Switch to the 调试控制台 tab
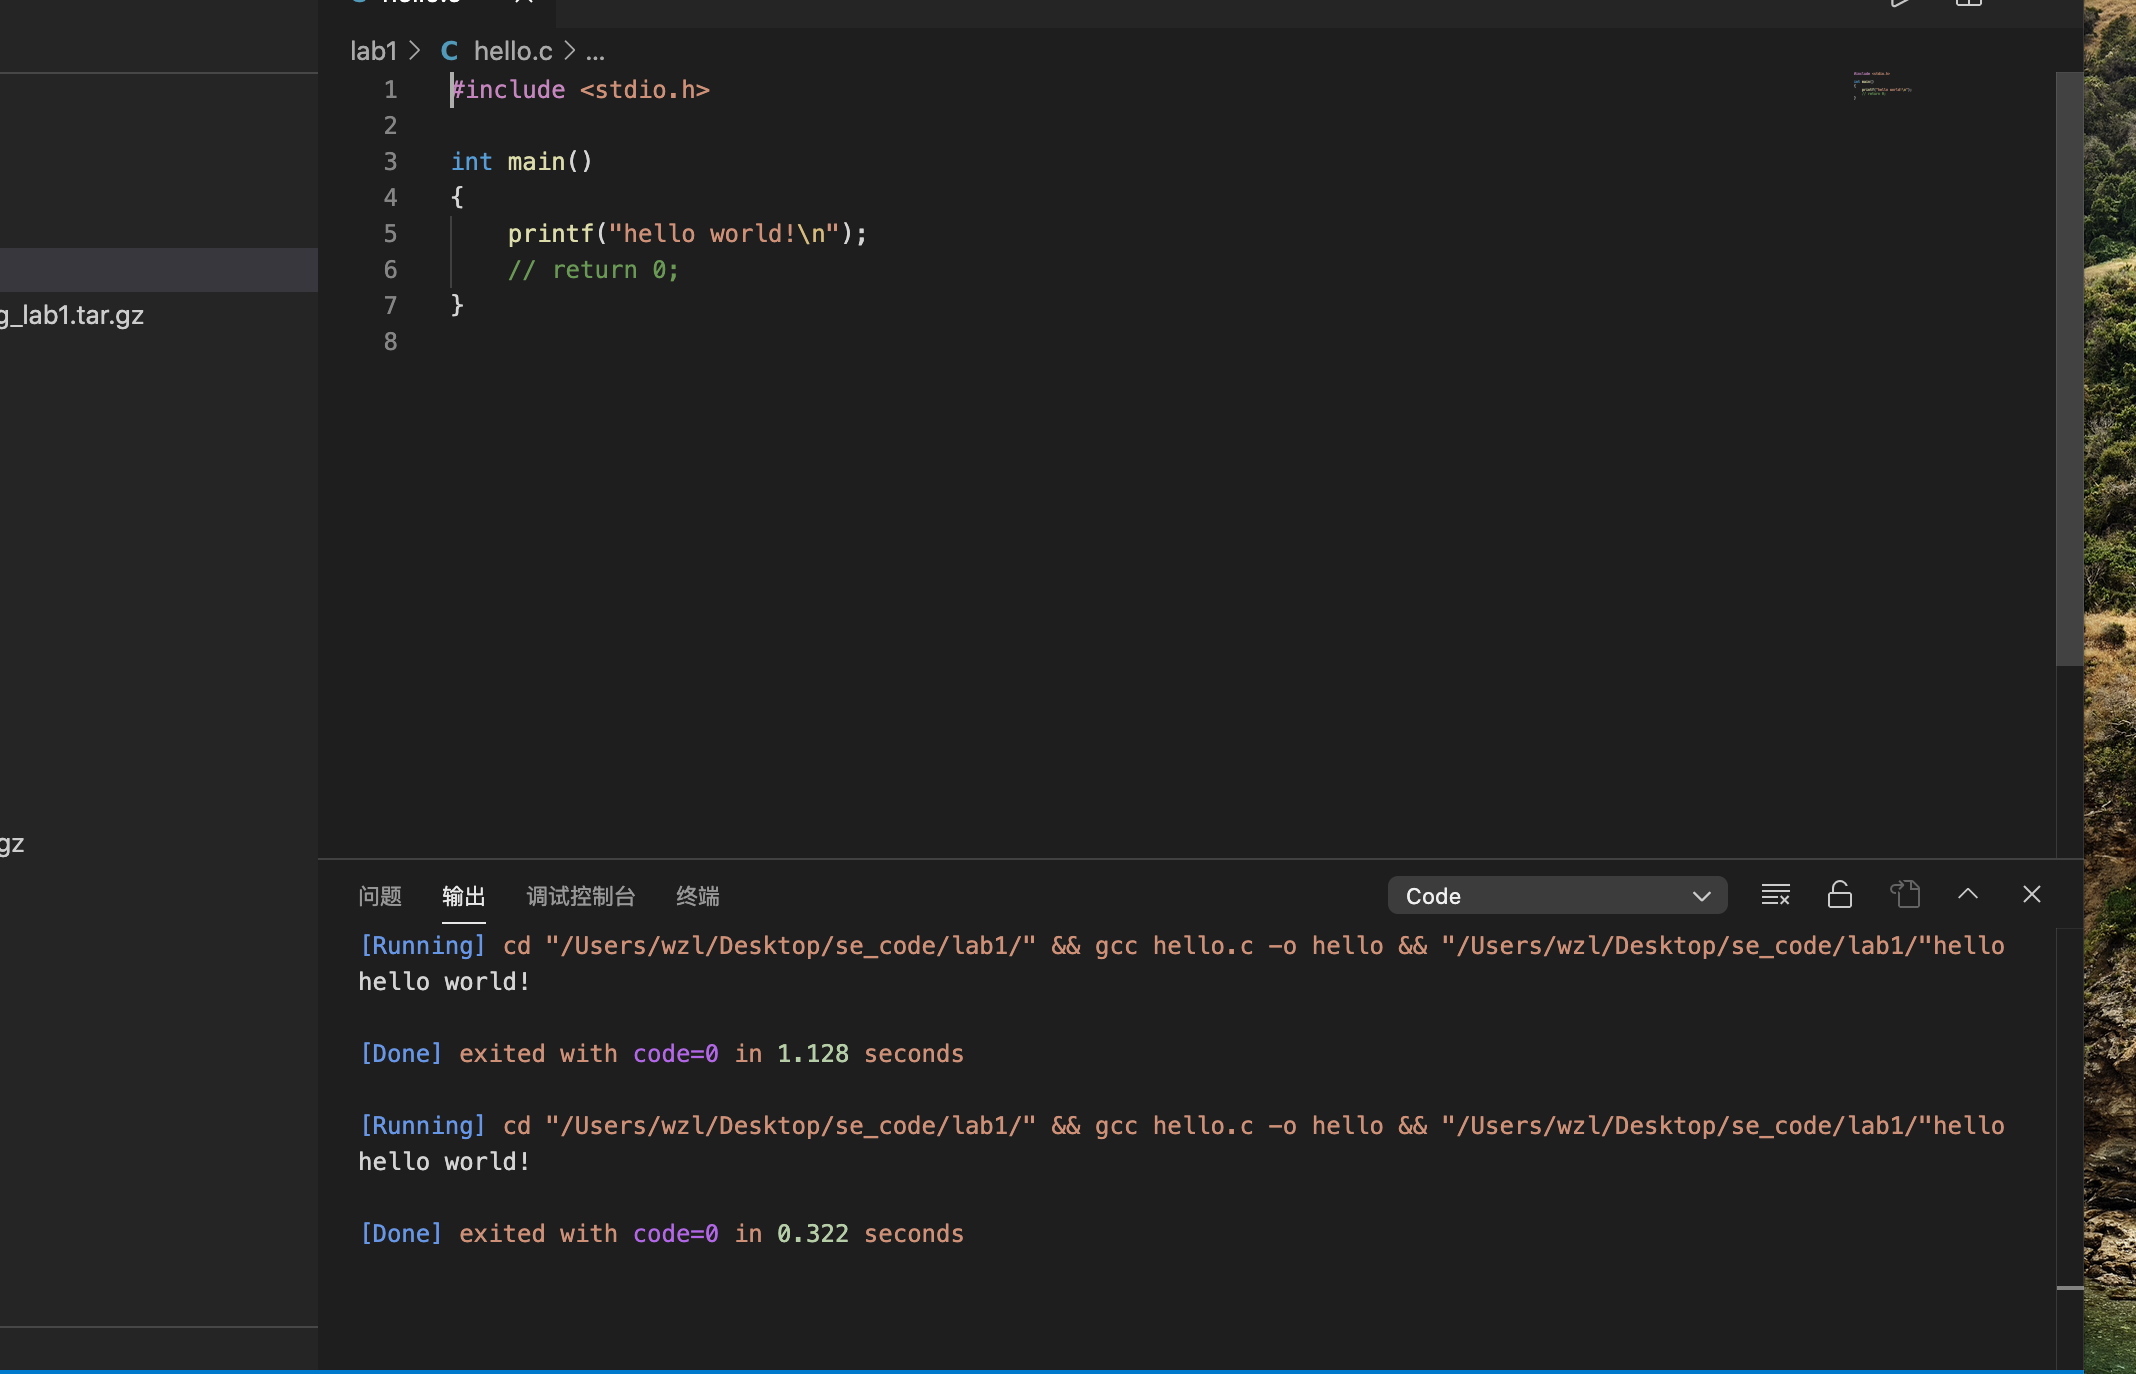The height and width of the screenshot is (1374, 2136). pos(580,896)
